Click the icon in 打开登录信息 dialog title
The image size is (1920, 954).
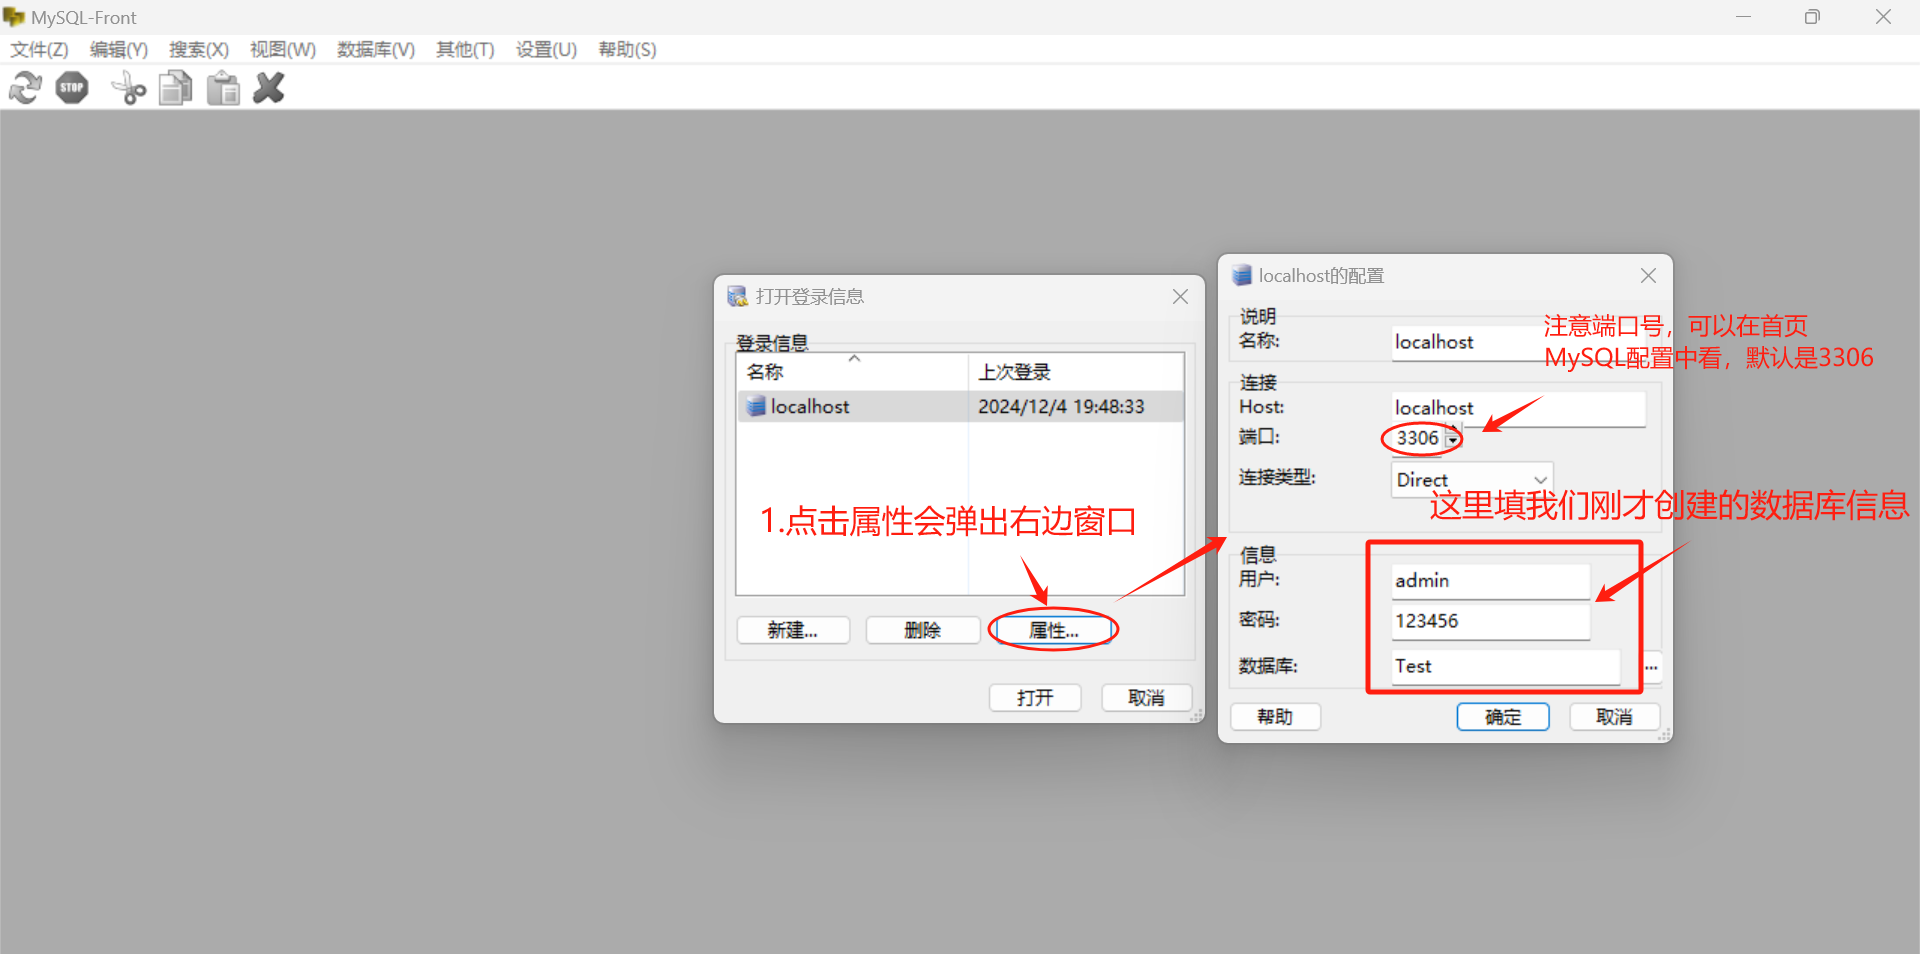(x=738, y=296)
